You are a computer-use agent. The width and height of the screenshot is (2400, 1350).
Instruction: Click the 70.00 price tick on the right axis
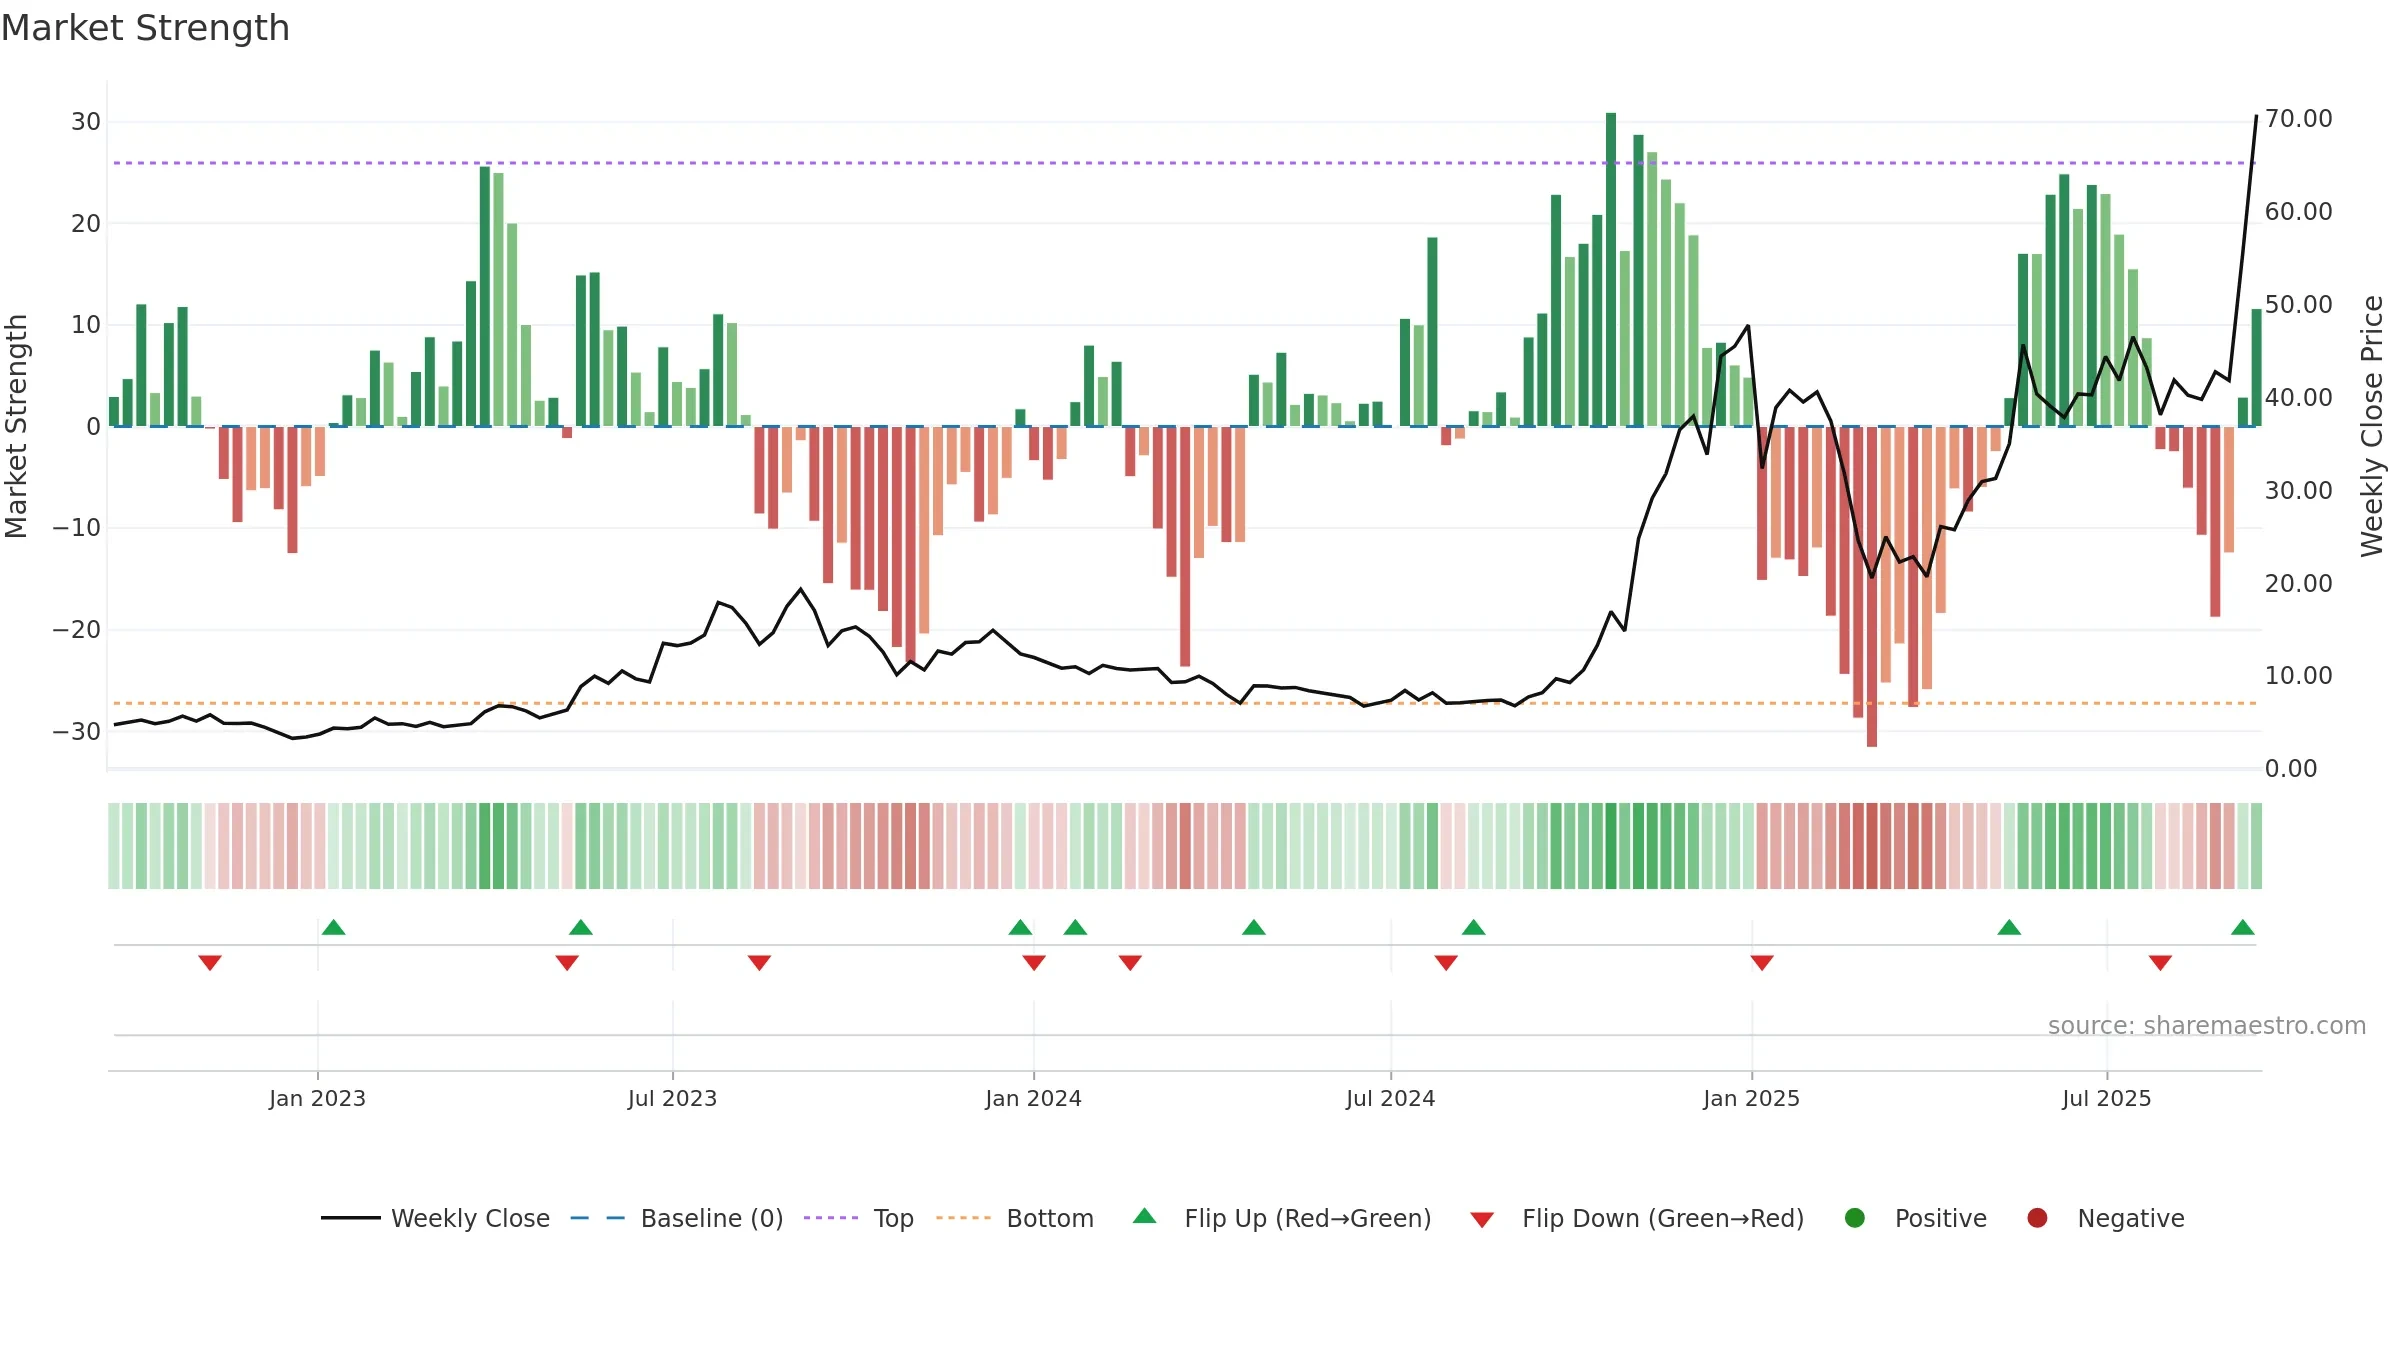[x=2298, y=119]
